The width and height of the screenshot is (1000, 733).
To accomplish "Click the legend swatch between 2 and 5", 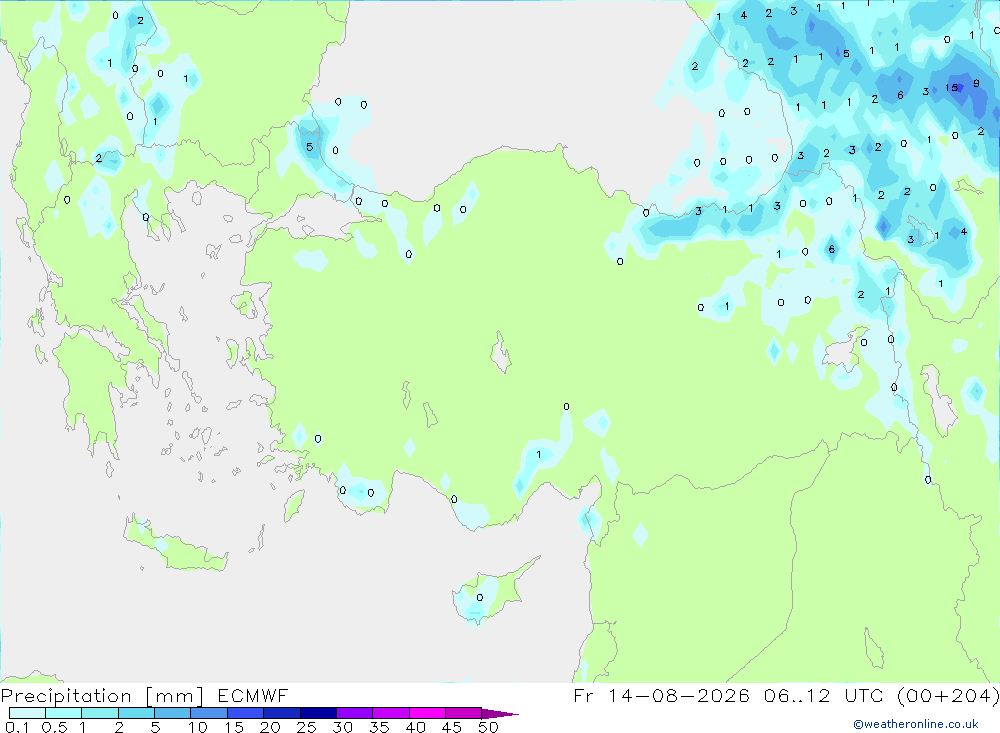I will point(136,713).
